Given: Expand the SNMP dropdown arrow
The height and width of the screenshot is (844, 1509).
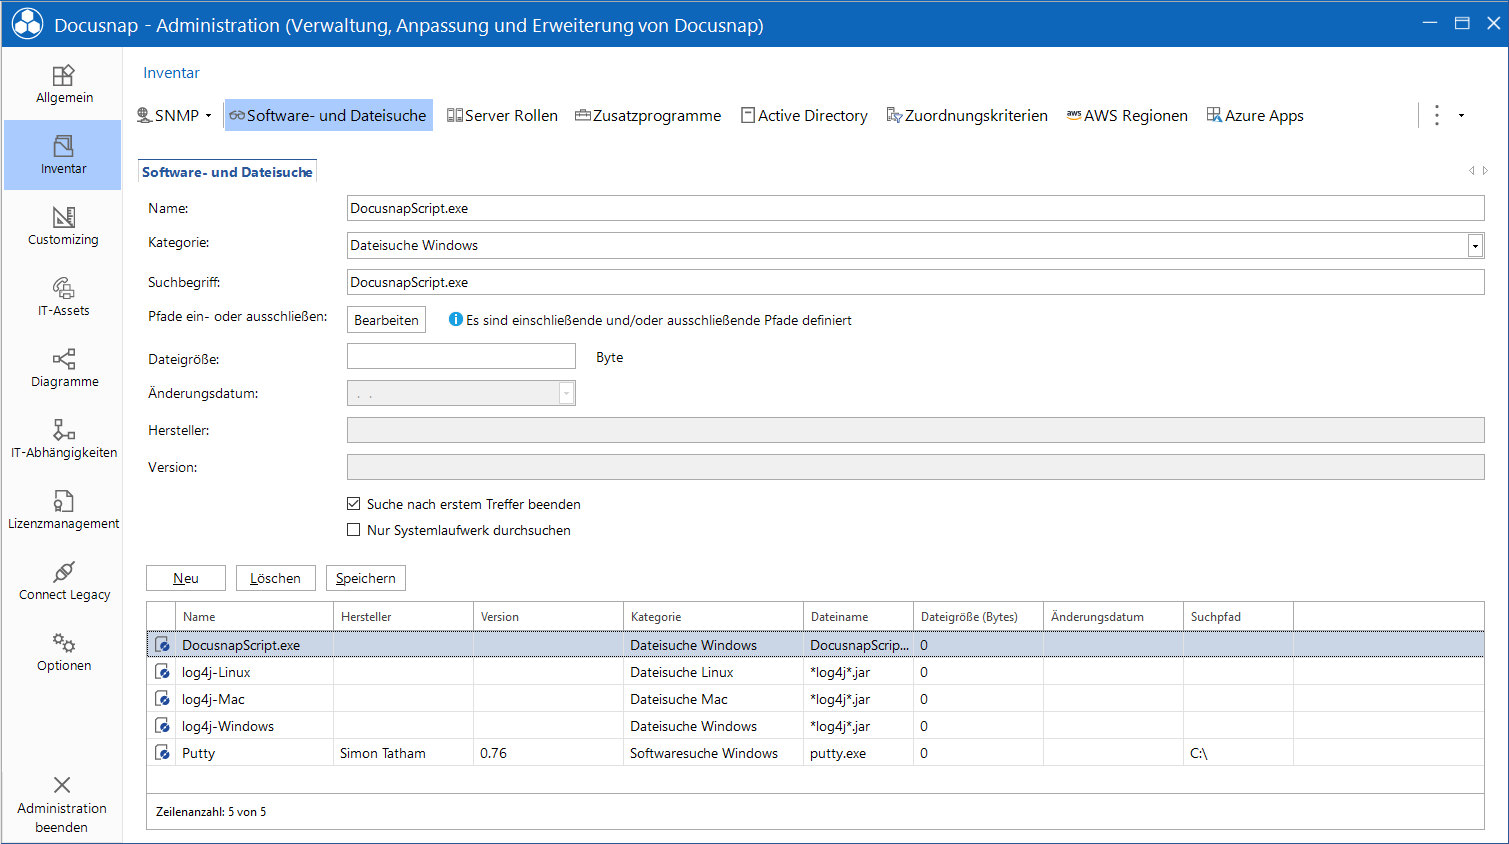Looking at the screenshot, I should pyautogui.click(x=208, y=116).
